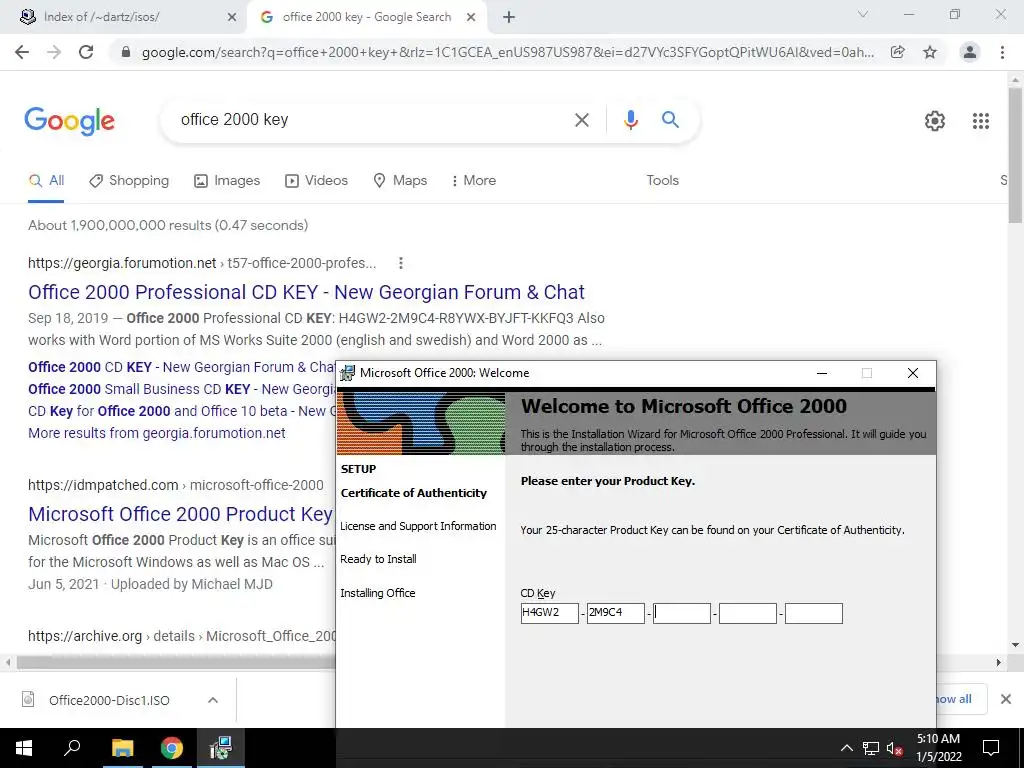
Task: Open the clock showing 5:10 AM
Action: [x=938, y=748]
